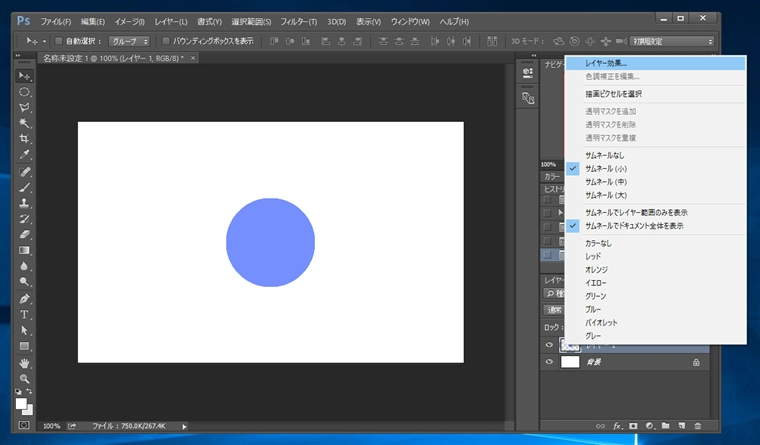The height and width of the screenshot is (445, 760).
Task: Open the イメージ(I) menu
Action: point(129,22)
